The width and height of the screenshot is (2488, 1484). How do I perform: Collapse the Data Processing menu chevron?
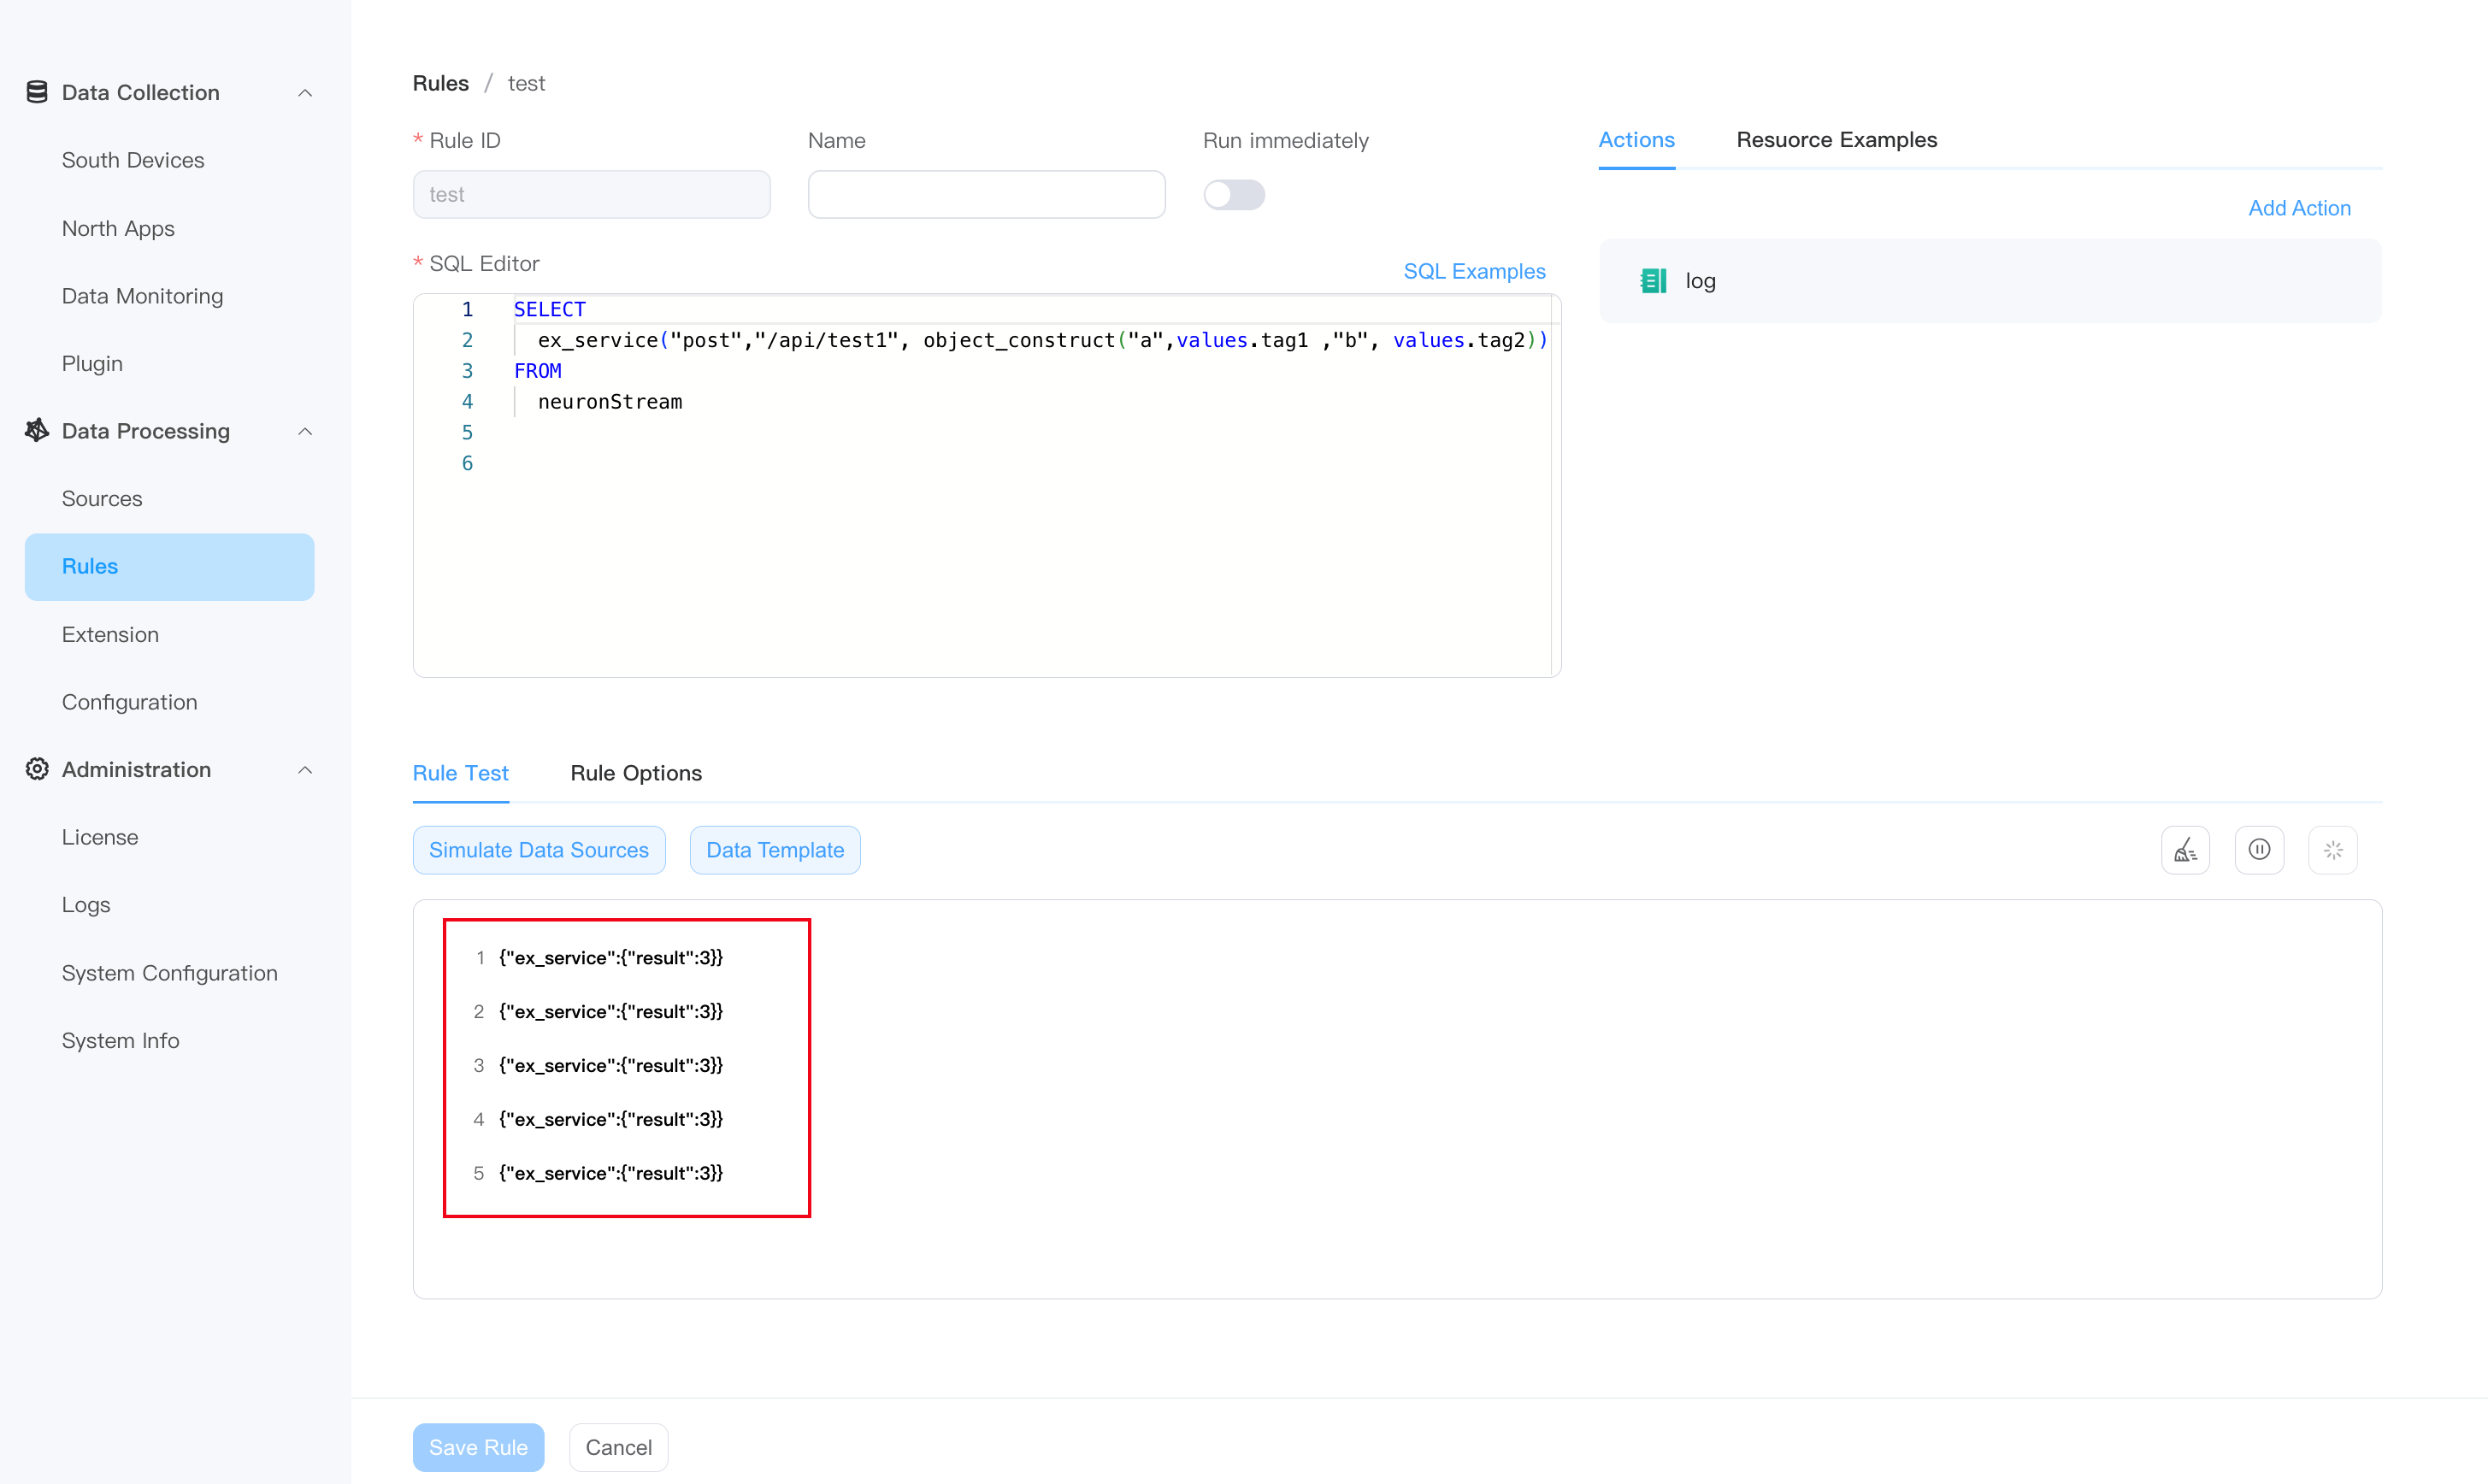pyautogui.click(x=305, y=431)
